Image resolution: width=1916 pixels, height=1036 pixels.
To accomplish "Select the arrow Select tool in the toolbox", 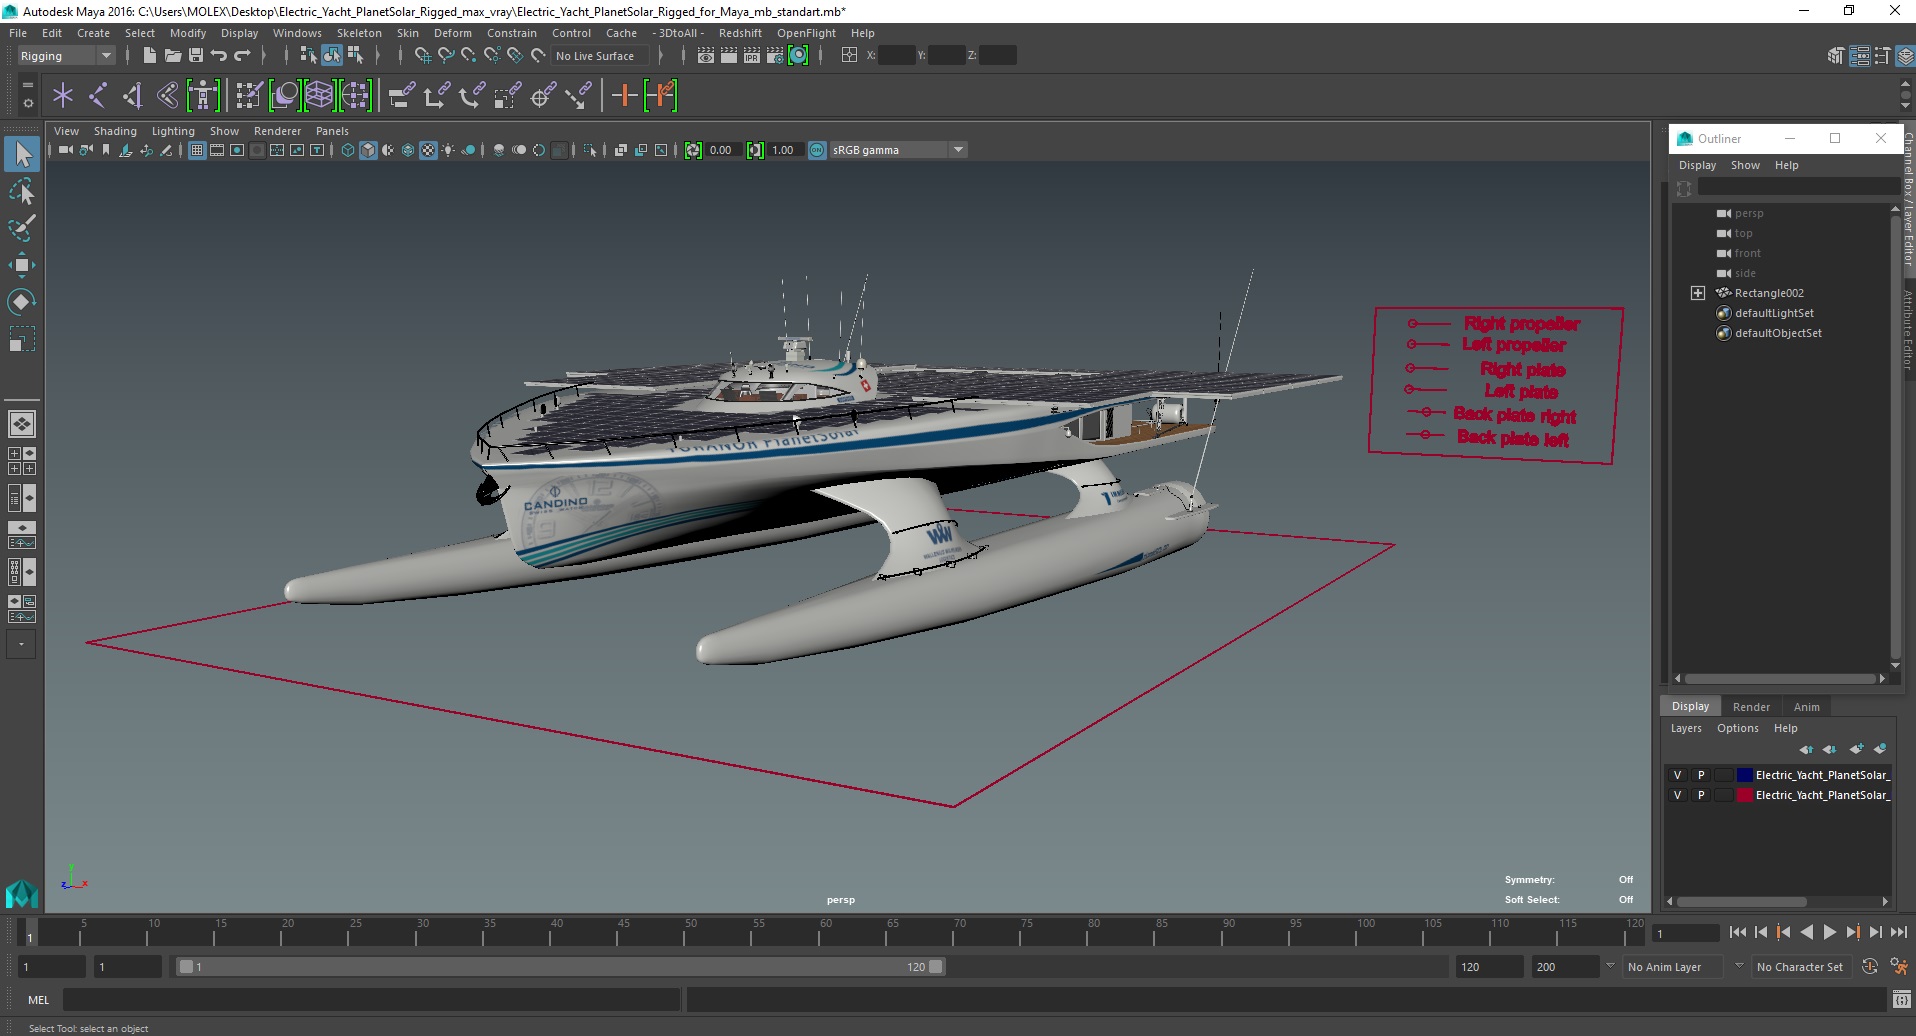I will coord(22,154).
